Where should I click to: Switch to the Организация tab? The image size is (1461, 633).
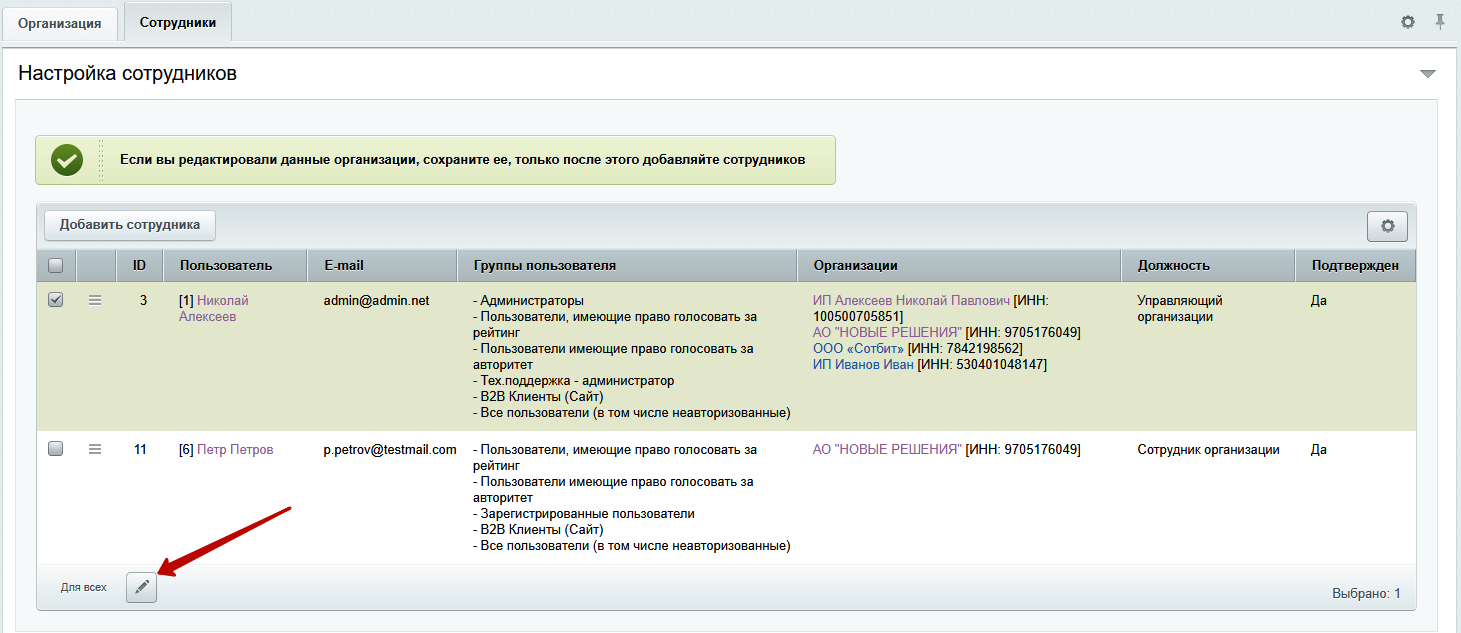point(59,23)
